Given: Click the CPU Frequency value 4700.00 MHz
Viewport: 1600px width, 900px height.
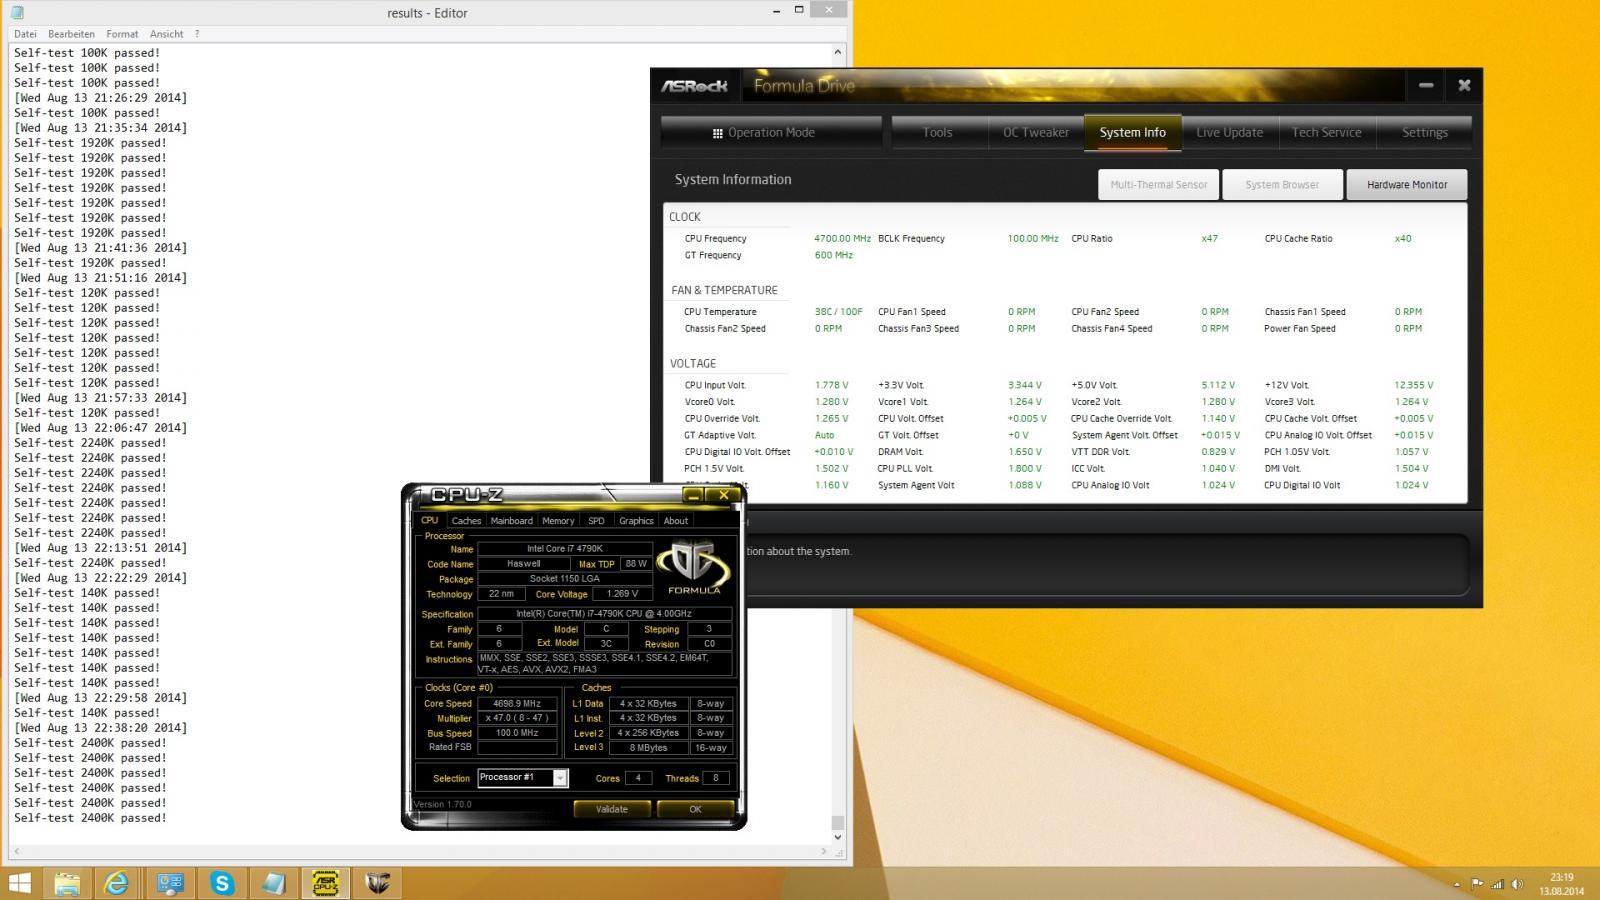Looking at the screenshot, I should (x=842, y=238).
